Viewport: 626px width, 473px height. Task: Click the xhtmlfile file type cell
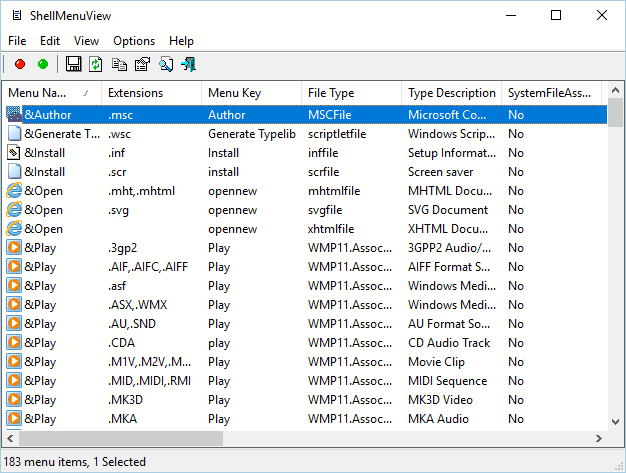coord(331,229)
